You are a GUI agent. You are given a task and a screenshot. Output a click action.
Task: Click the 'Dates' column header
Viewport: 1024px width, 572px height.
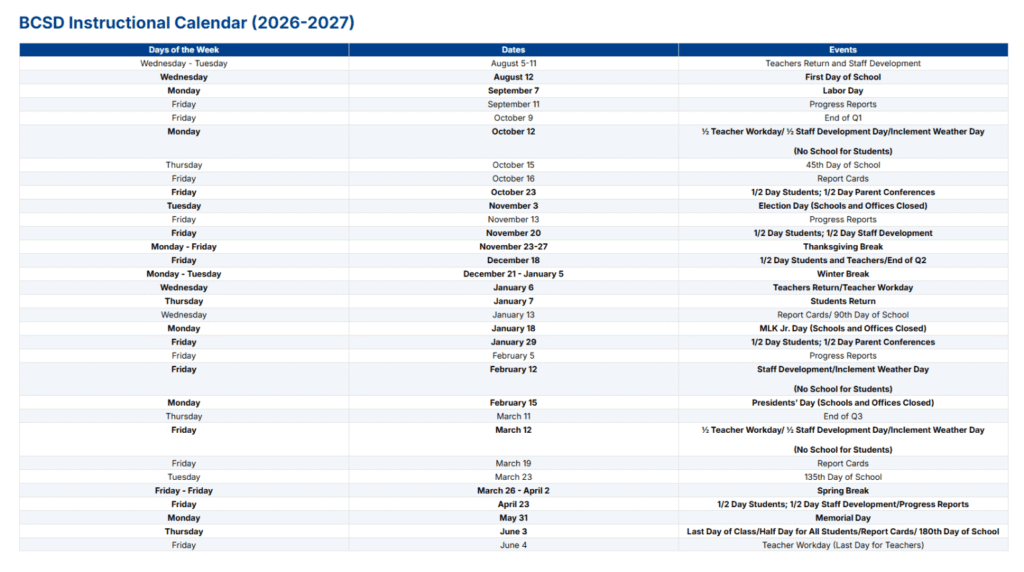click(513, 50)
